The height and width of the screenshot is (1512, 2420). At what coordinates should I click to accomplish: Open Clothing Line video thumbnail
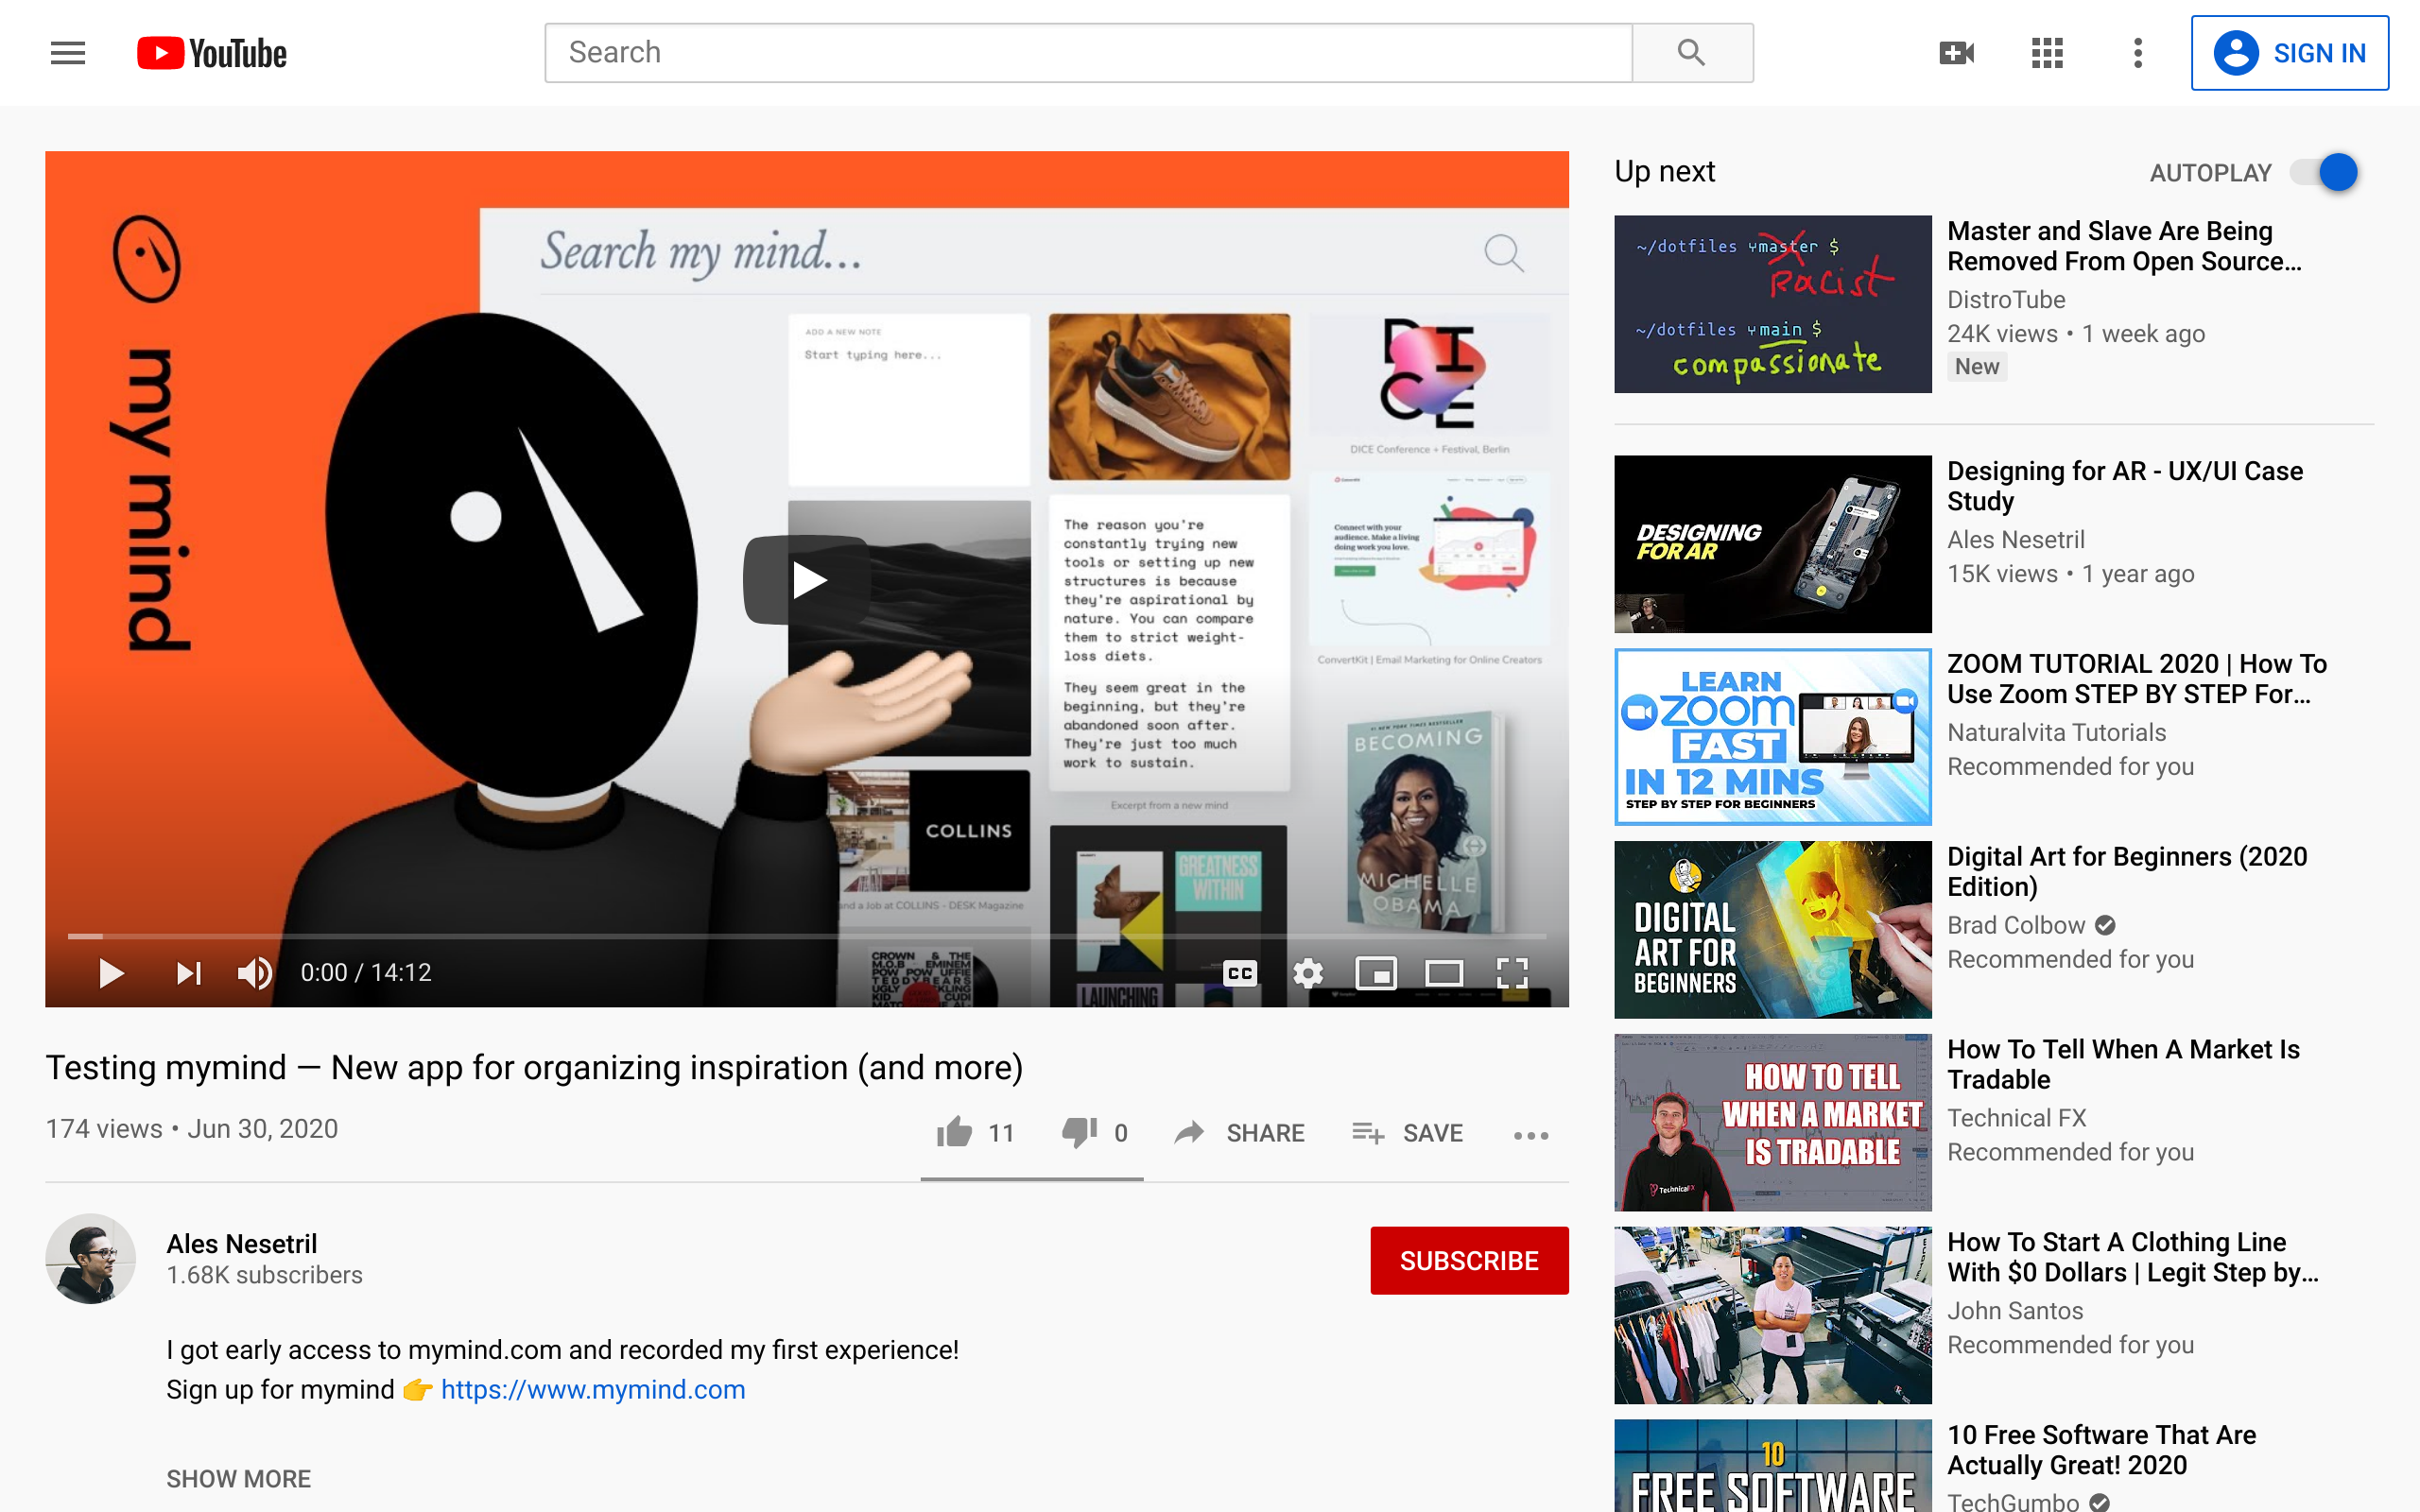[x=1773, y=1316]
